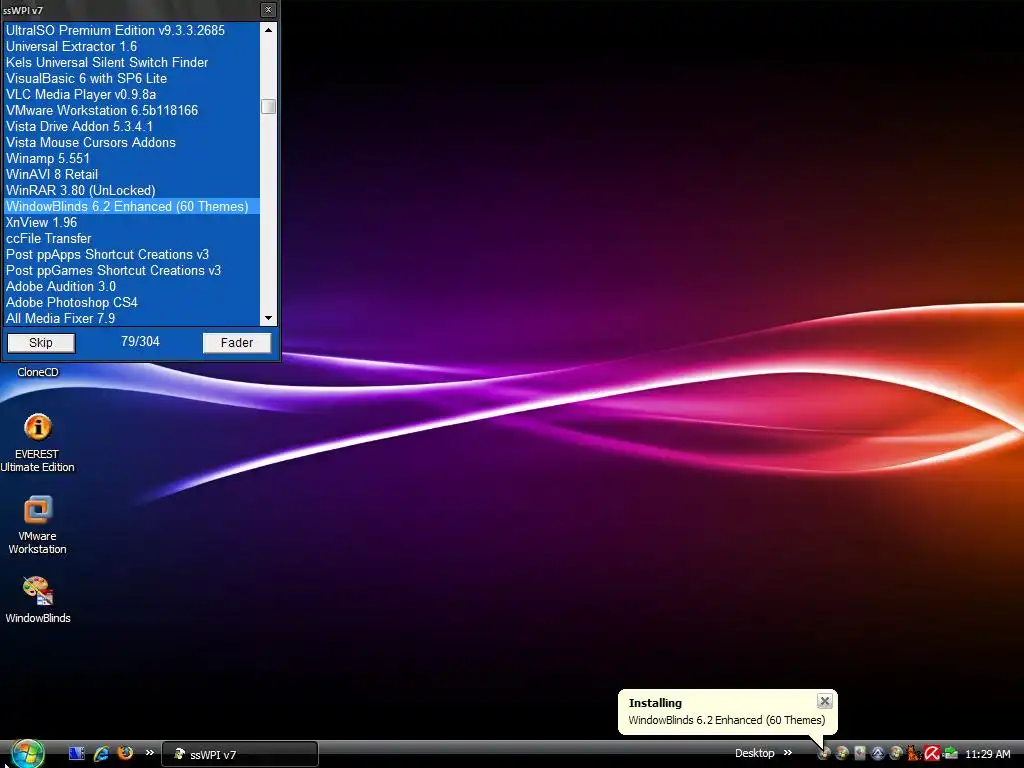Select "UltraISO Premium Edition v9.3.3.2685" row
This screenshot has width=1024, height=768.
tap(132, 30)
